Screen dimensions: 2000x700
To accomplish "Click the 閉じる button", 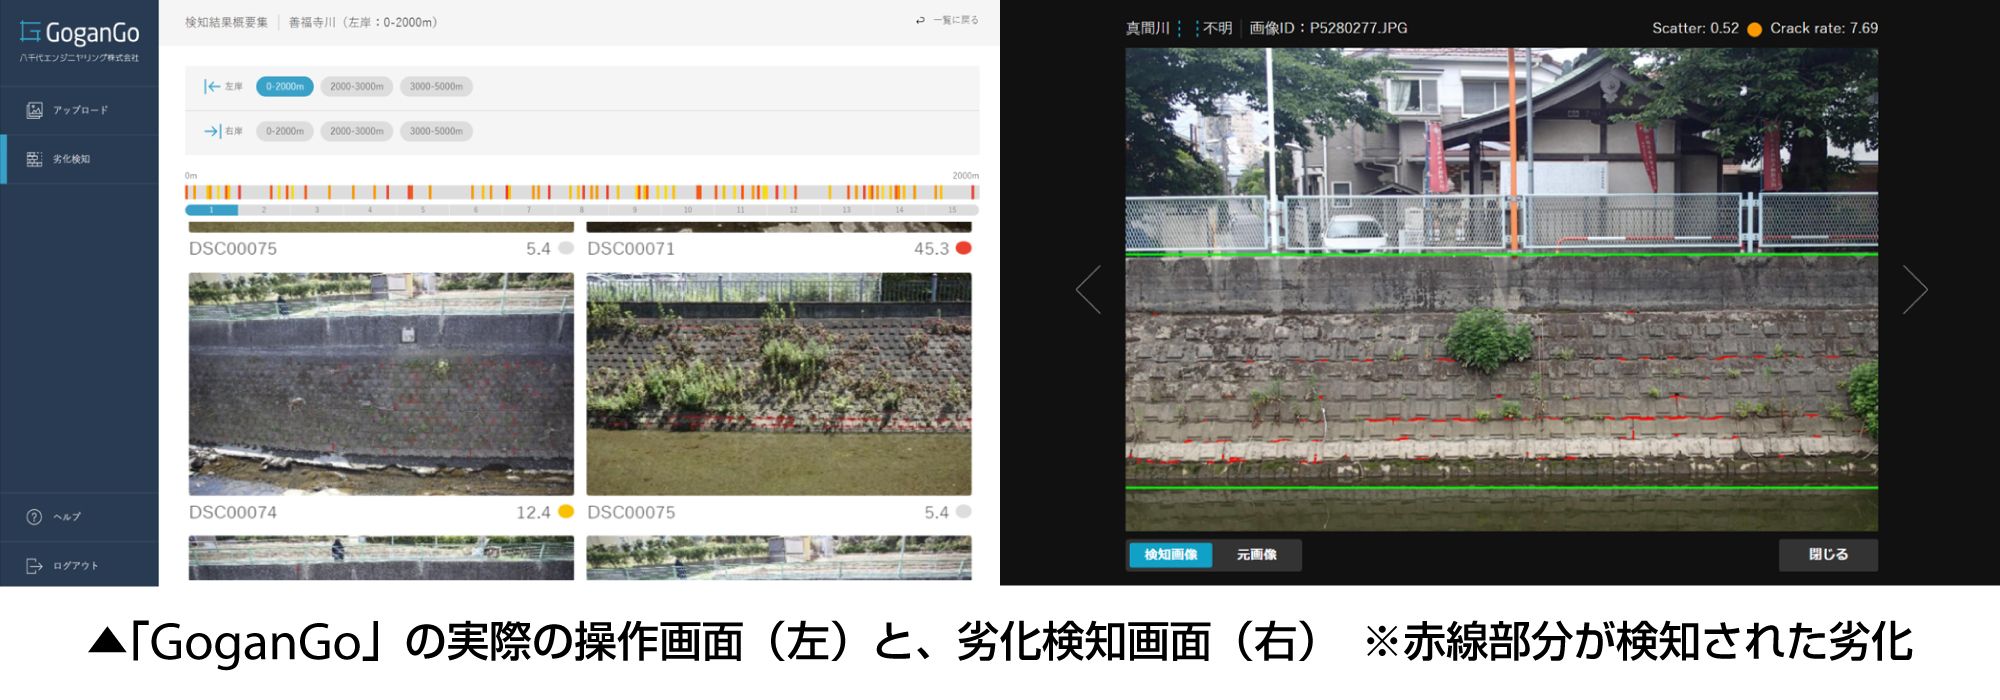I will tap(1828, 554).
